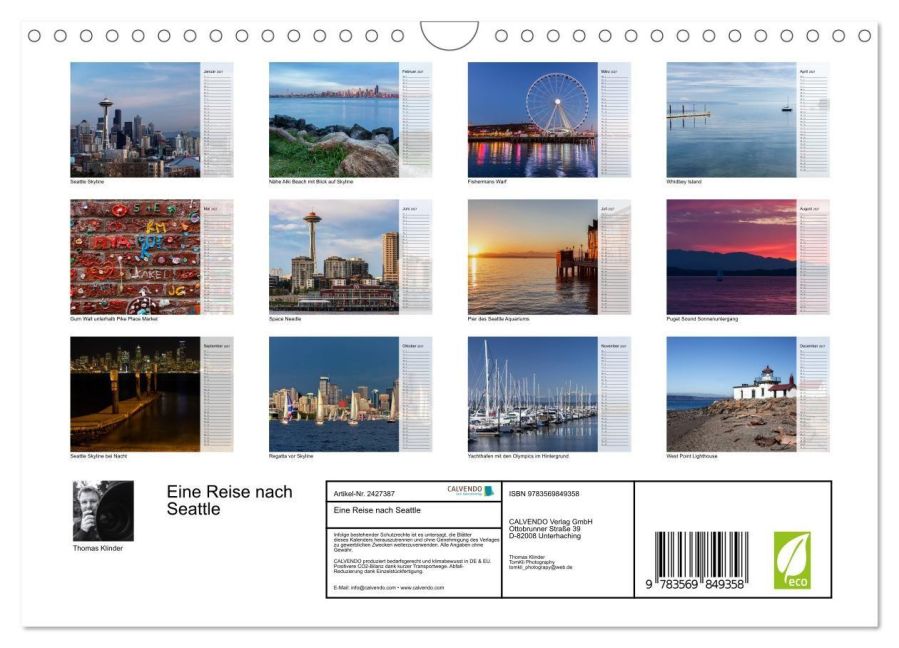Click the 'West Point Lighthouse' caption
Screen dimensions: 899x648
coord(691,456)
